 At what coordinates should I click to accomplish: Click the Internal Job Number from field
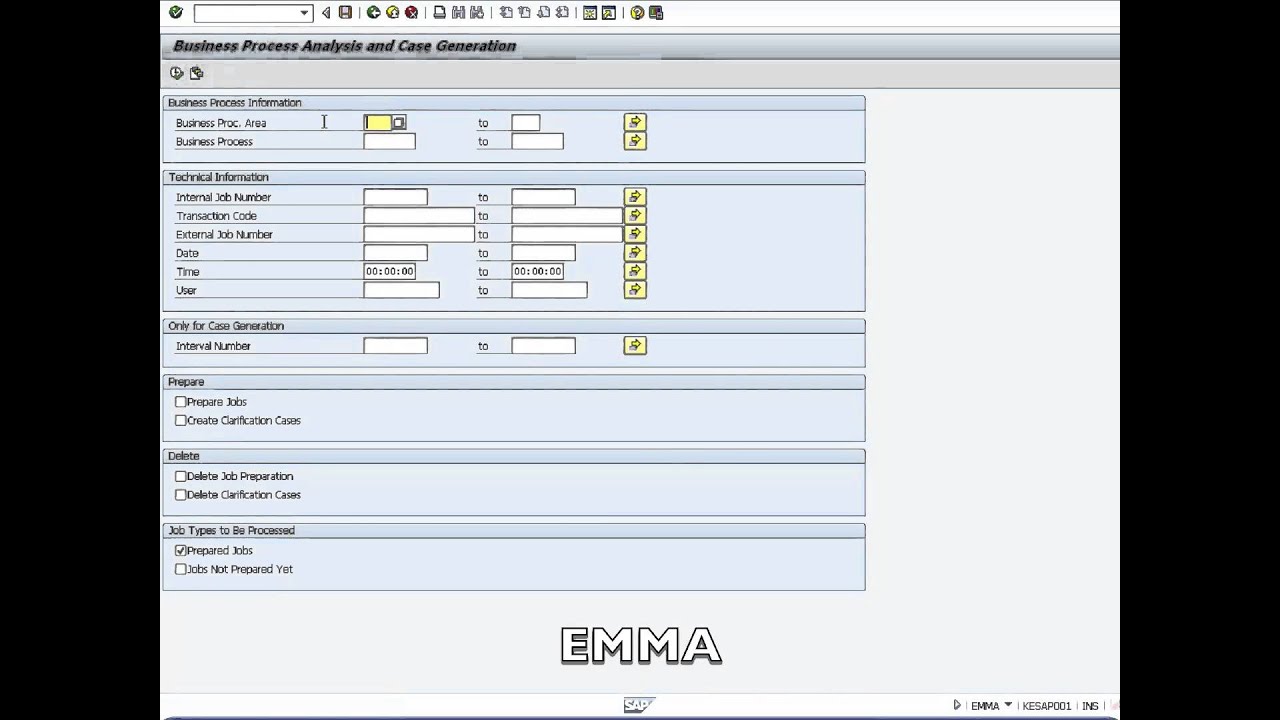pos(396,197)
